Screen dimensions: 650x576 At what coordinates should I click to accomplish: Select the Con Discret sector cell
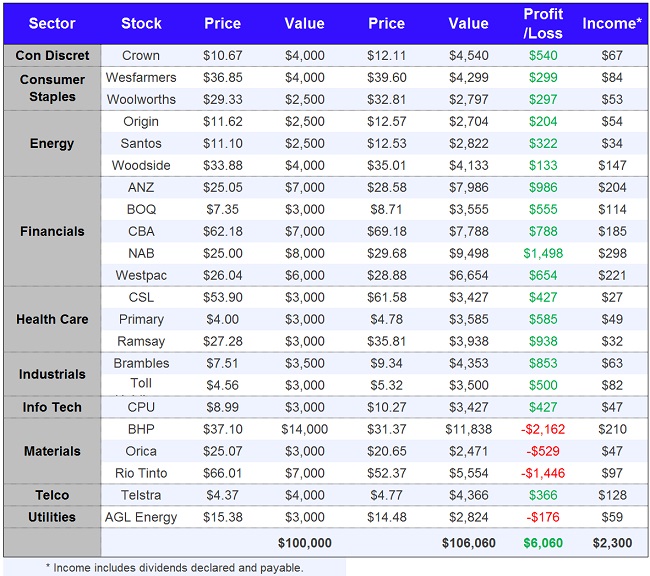52,55
